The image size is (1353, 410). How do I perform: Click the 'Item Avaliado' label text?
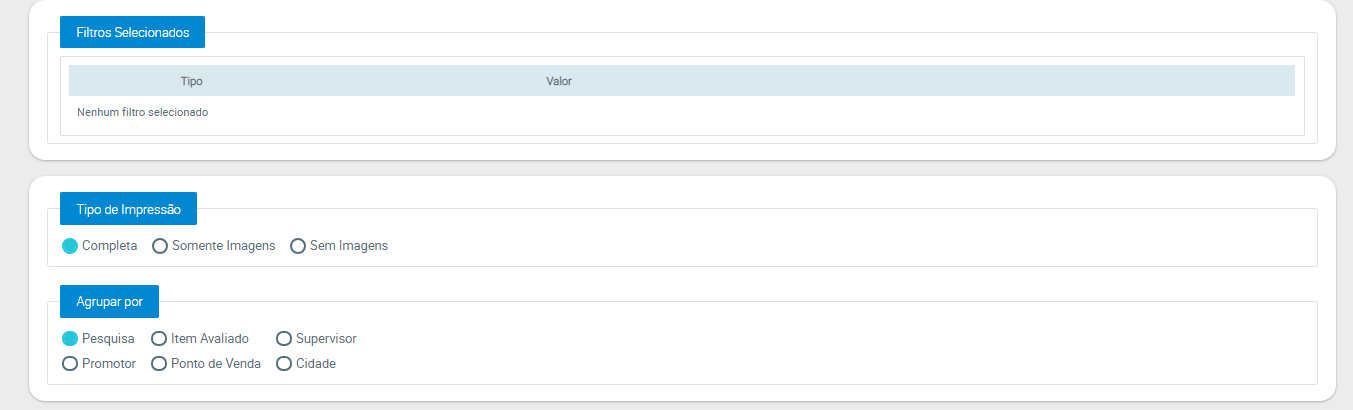tap(210, 338)
